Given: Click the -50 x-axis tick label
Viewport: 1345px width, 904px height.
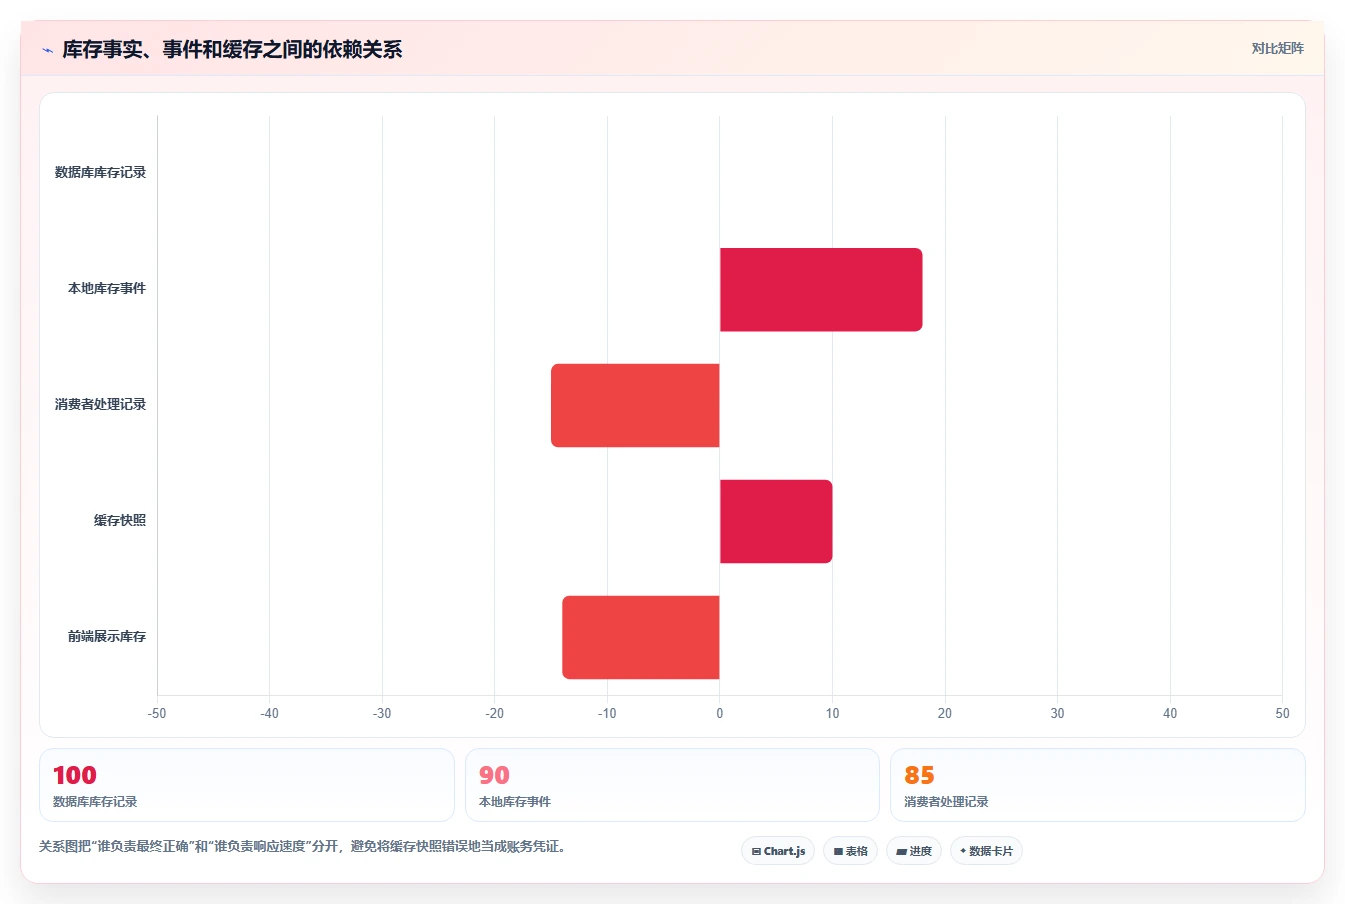Looking at the screenshot, I should pos(157,713).
